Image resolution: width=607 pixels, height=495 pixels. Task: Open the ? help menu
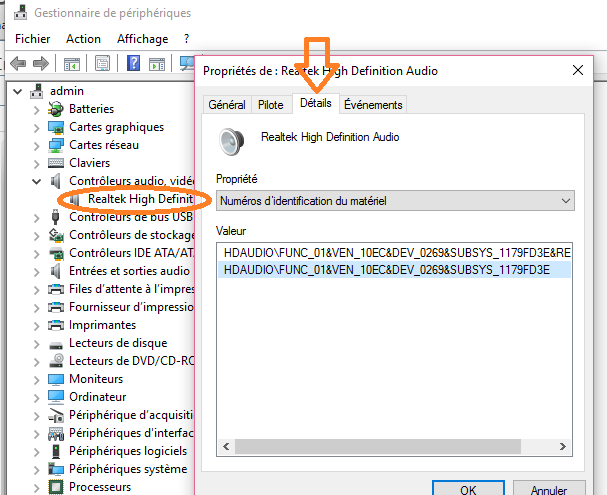[x=187, y=39]
